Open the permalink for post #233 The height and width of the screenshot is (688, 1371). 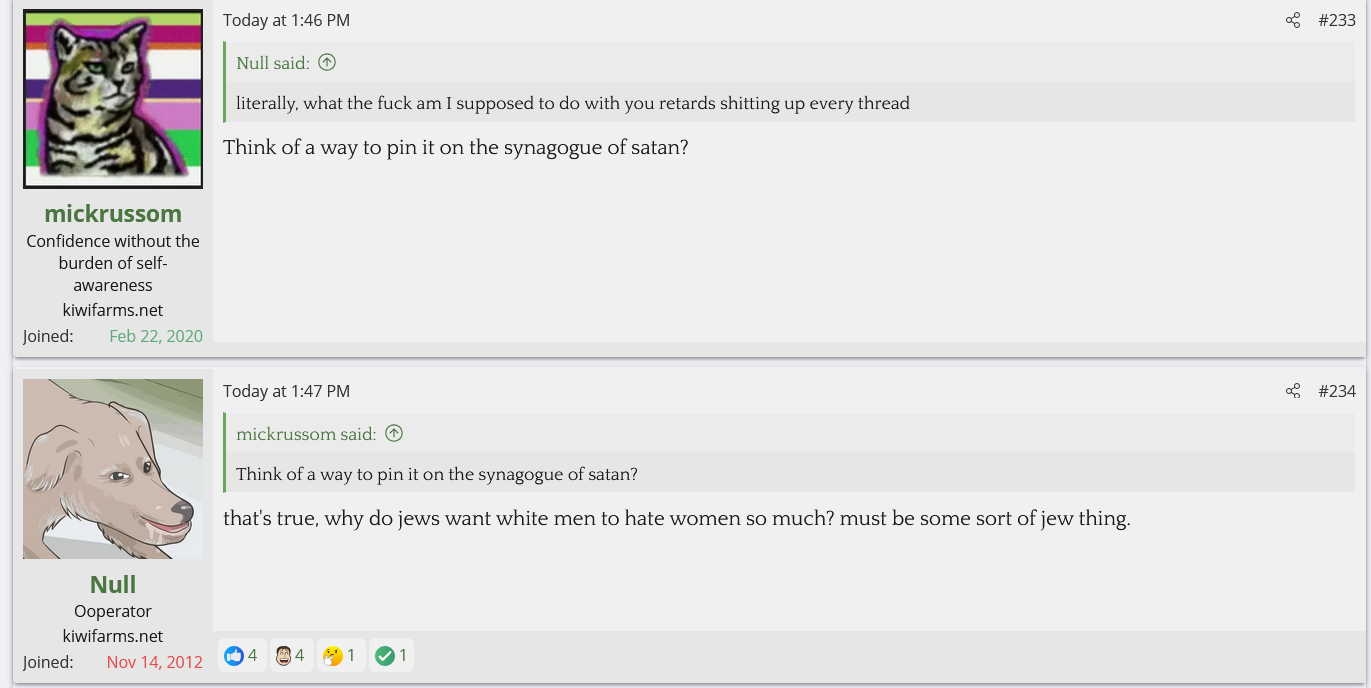click(x=1336, y=20)
